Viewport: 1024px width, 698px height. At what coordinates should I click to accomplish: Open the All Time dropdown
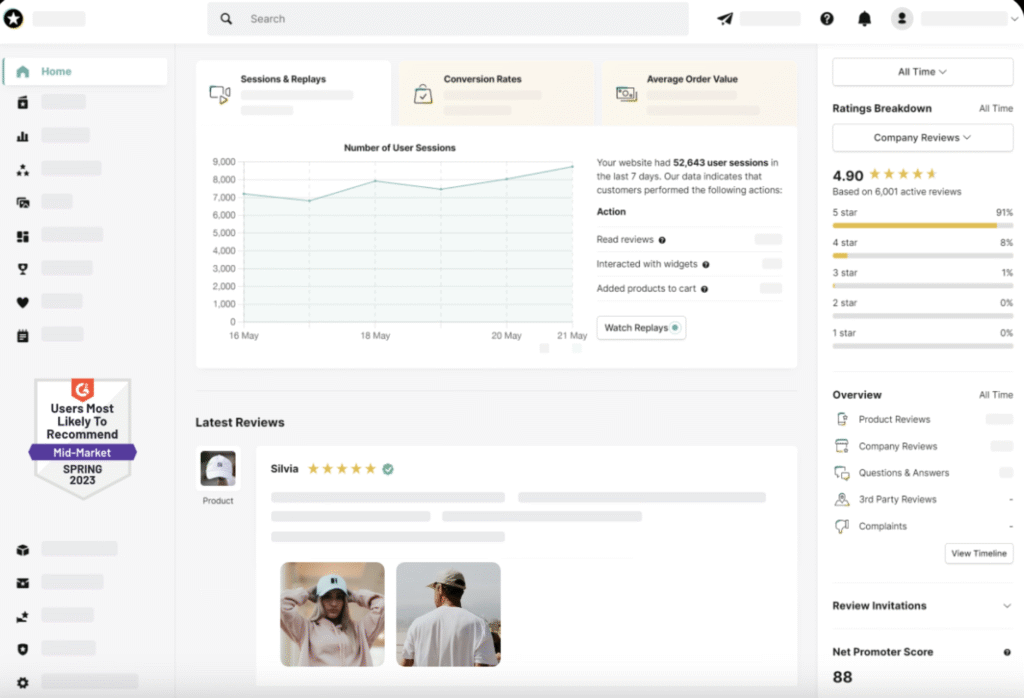[922, 72]
